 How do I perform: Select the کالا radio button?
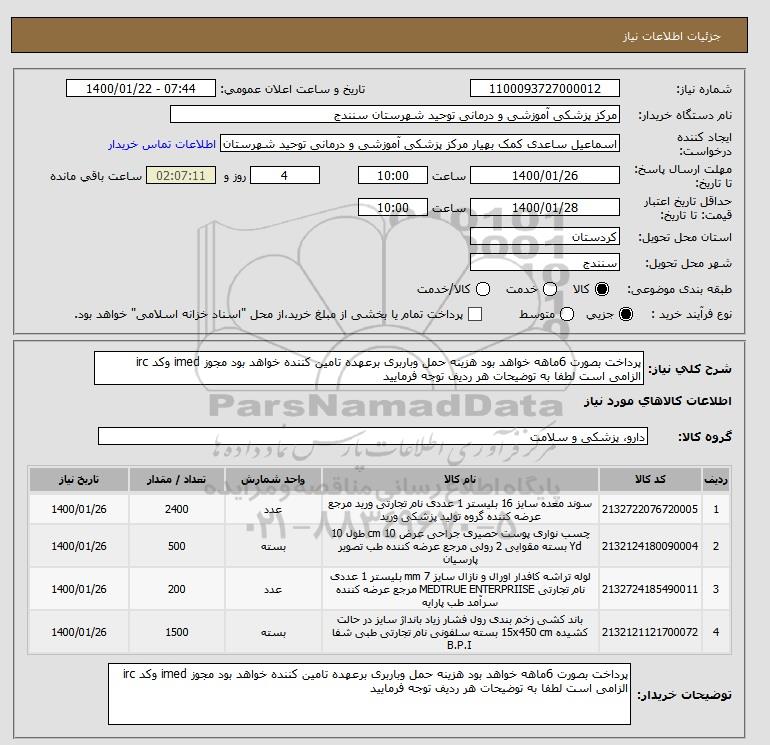click(x=602, y=289)
